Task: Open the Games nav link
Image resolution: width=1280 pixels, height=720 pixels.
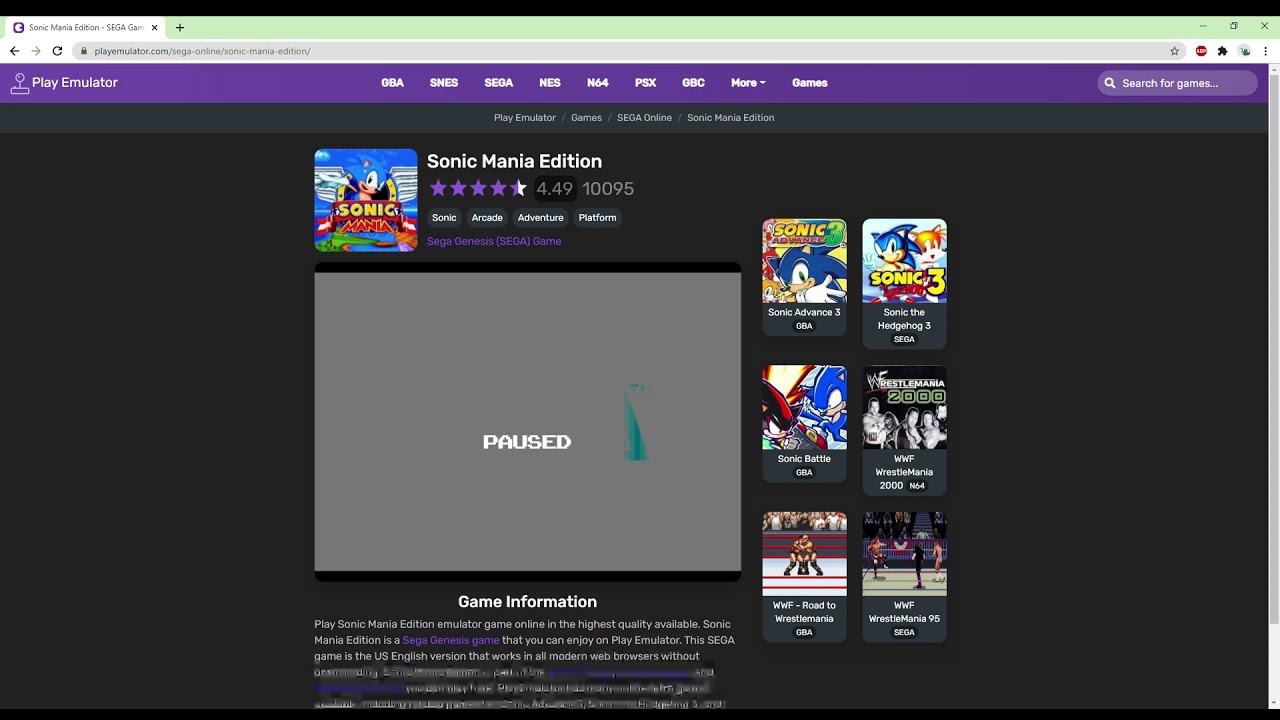Action: coord(810,83)
